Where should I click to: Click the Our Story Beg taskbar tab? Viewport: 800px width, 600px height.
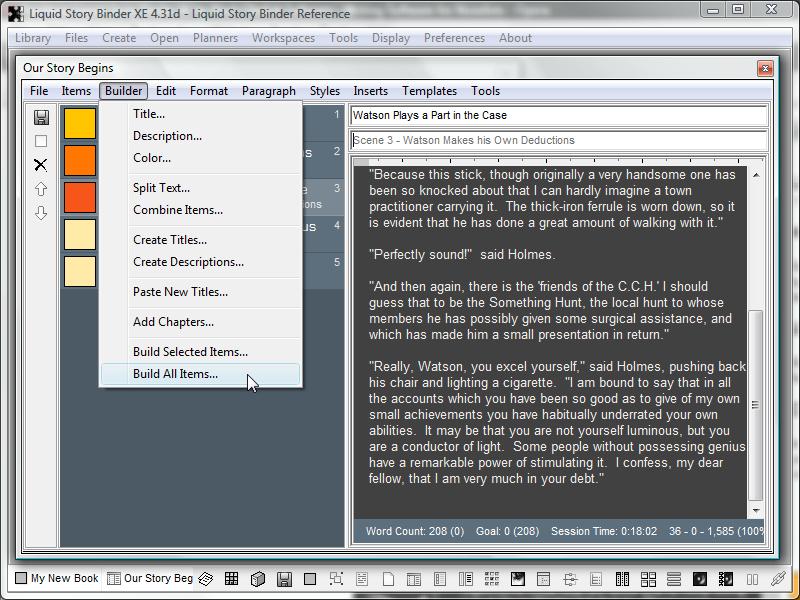click(x=150, y=578)
